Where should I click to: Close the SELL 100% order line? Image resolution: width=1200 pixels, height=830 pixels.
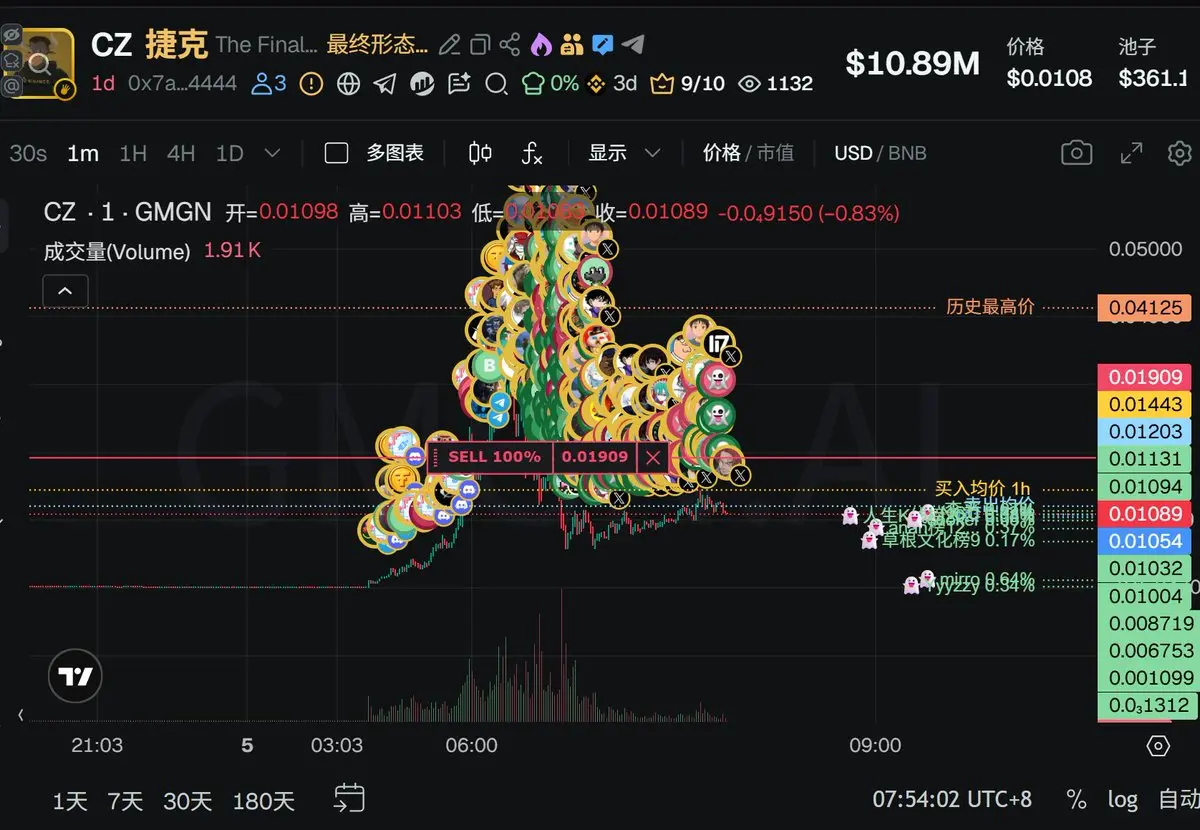point(653,457)
